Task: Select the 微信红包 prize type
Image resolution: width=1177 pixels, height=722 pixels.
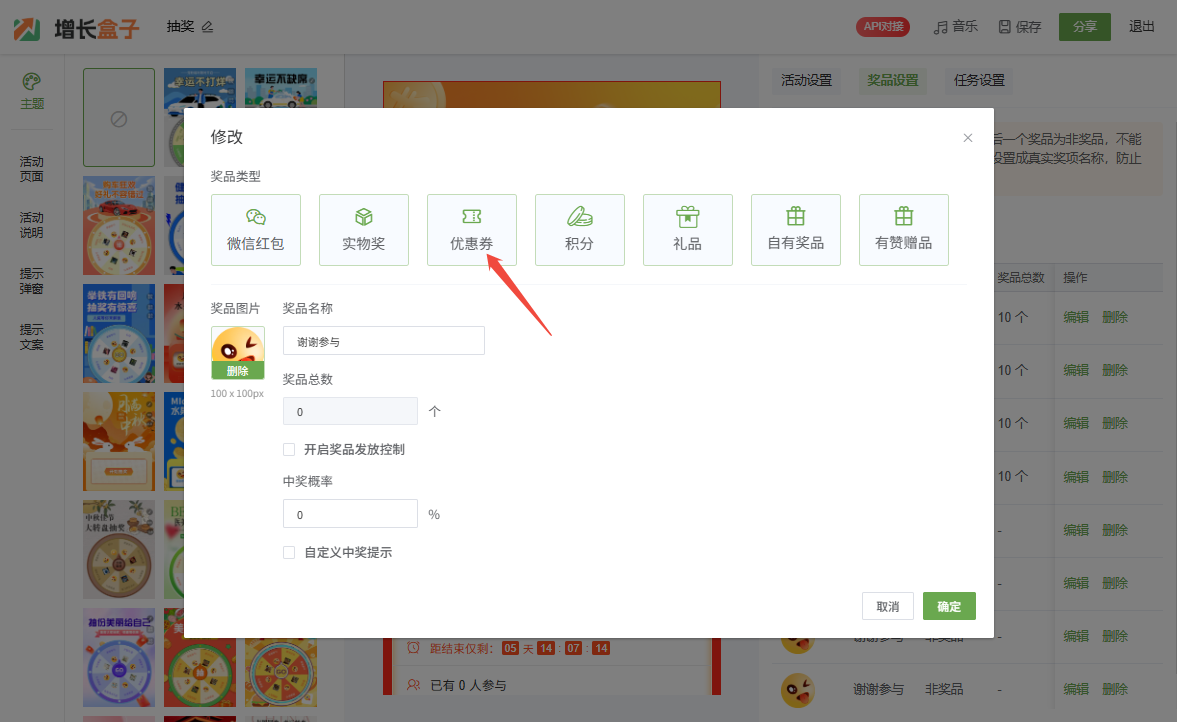Action: coord(256,230)
